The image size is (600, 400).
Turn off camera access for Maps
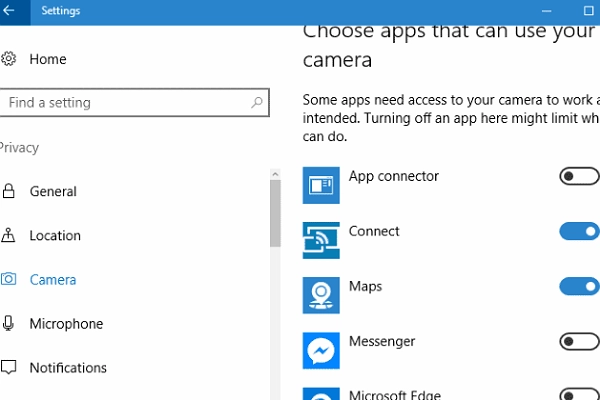point(579,286)
